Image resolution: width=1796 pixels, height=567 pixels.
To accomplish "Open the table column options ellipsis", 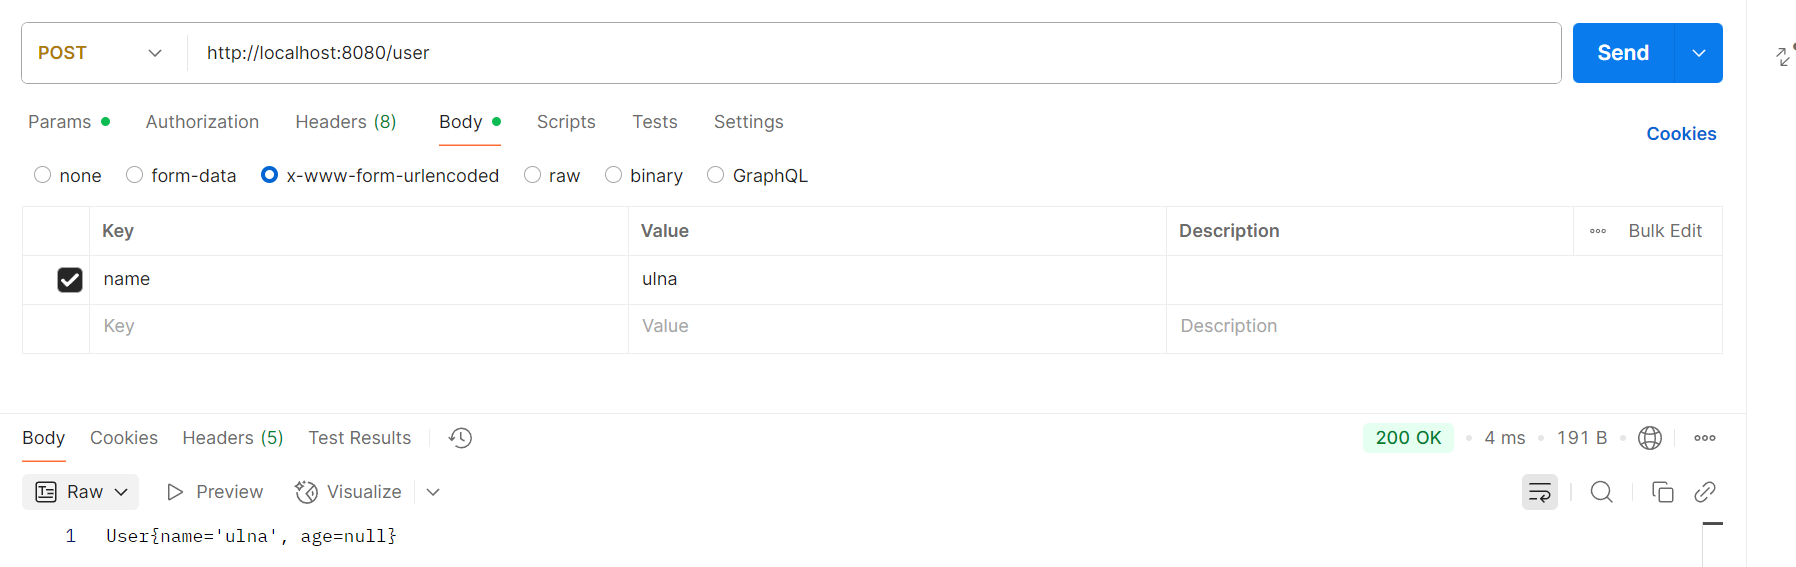I will tap(1598, 231).
